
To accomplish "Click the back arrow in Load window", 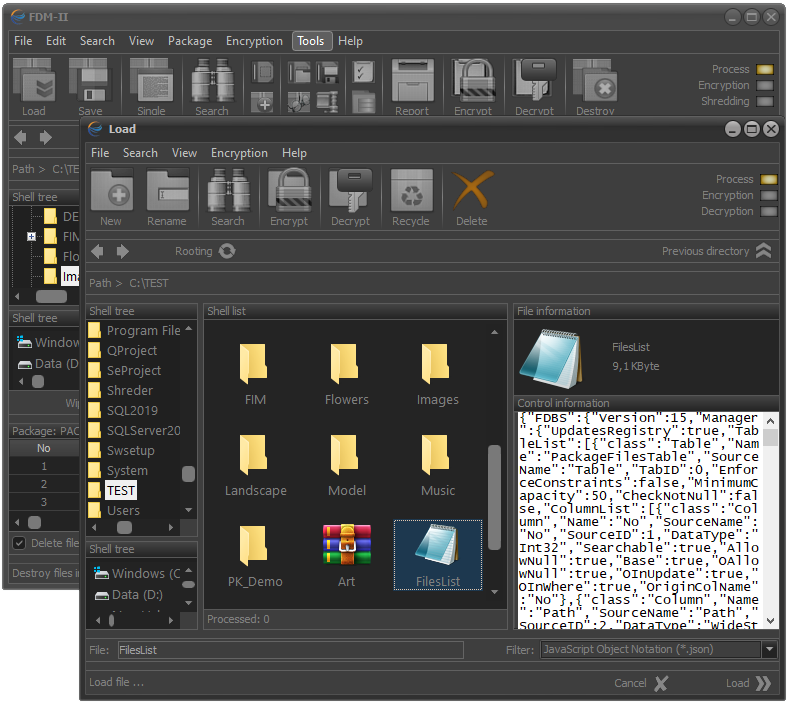I will [x=97, y=251].
